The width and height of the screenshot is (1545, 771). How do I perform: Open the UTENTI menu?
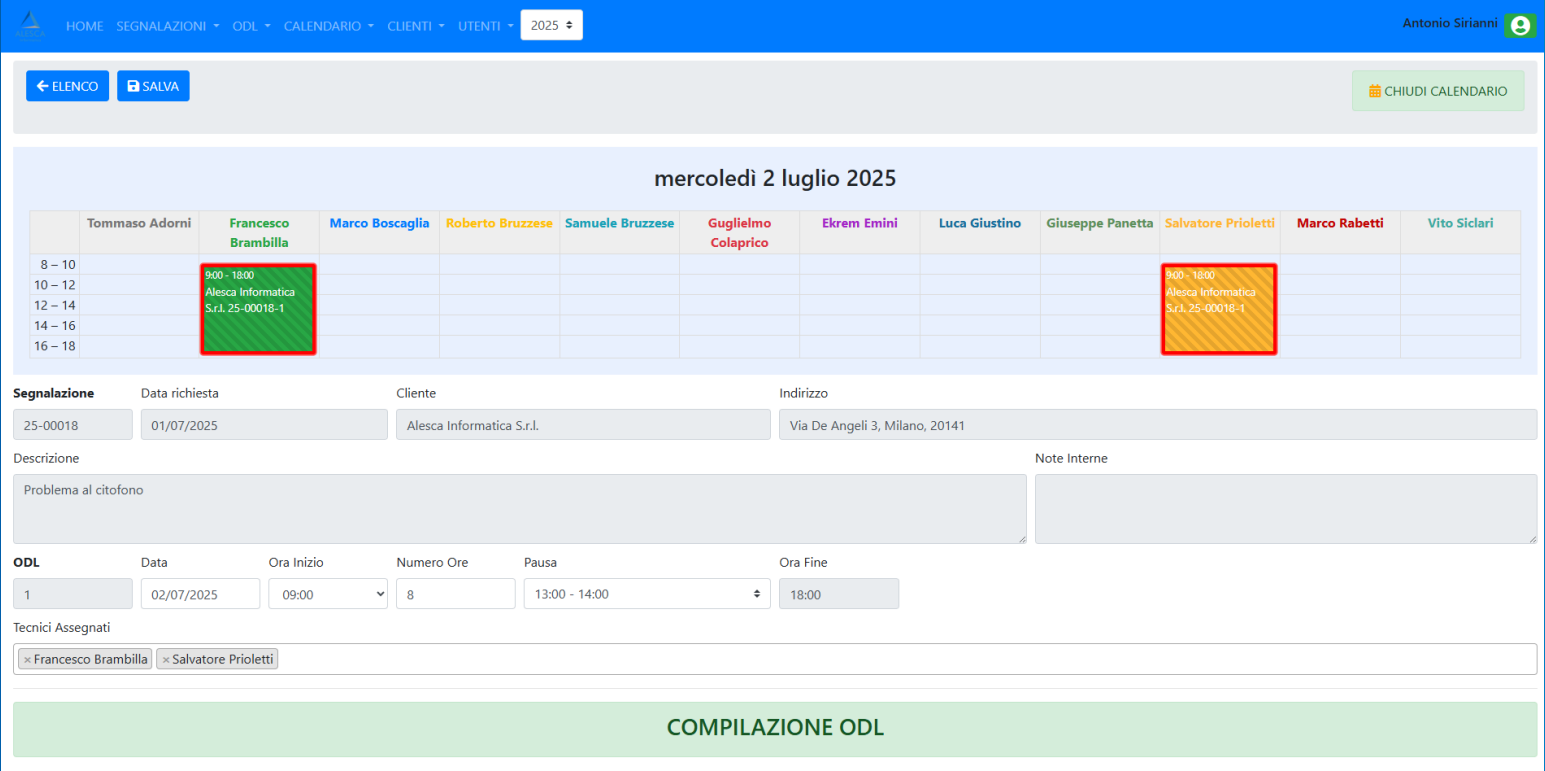click(x=485, y=26)
